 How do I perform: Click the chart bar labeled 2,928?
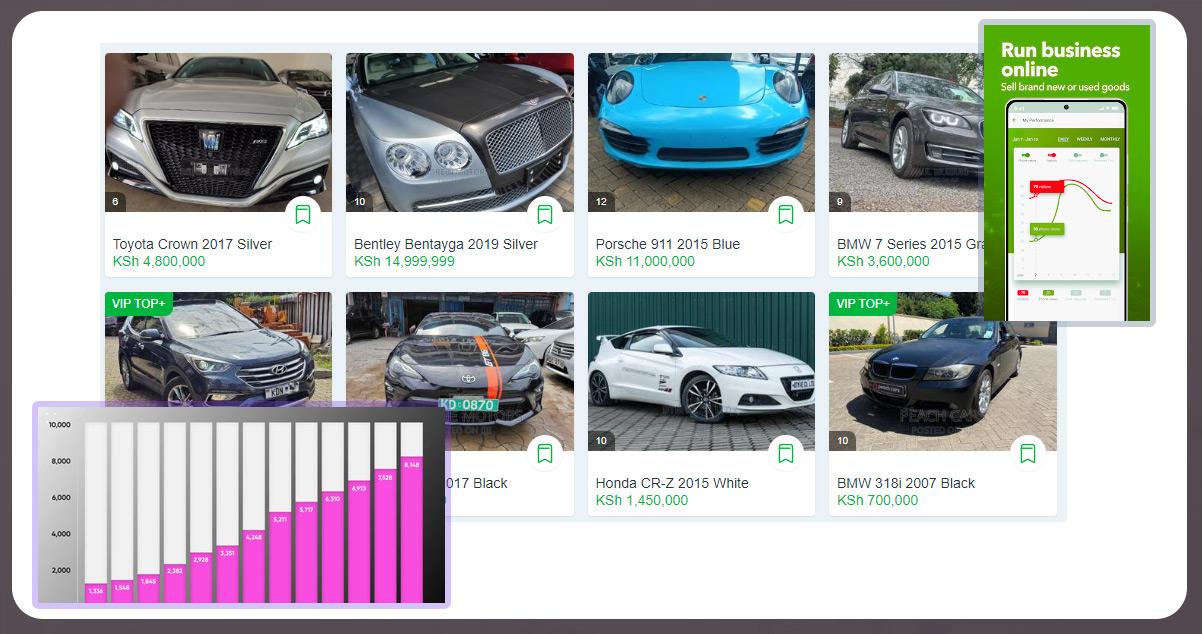pyautogui.click(x=201, y=578)
